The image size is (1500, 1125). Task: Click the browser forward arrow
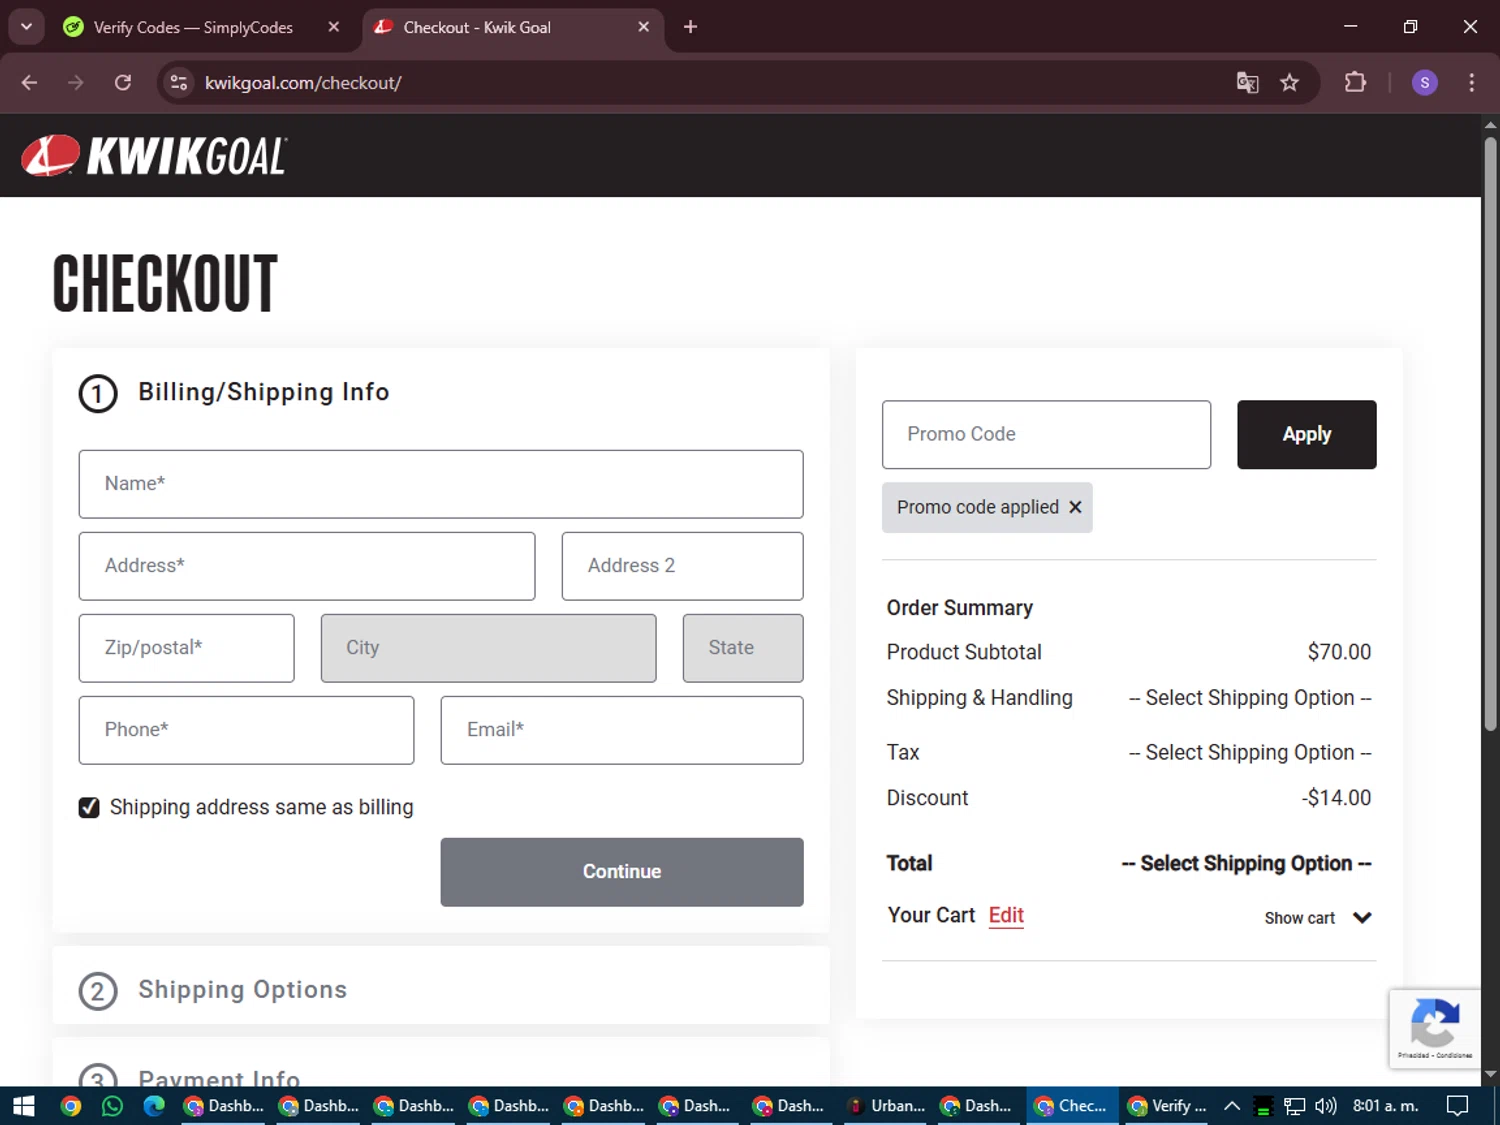click(76, 83)
